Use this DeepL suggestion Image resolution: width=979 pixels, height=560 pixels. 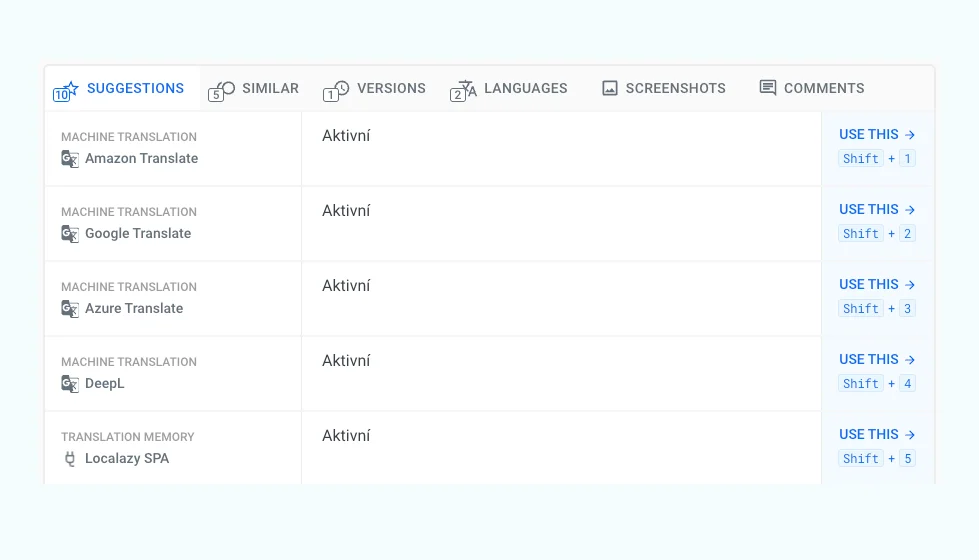[877, 359]
